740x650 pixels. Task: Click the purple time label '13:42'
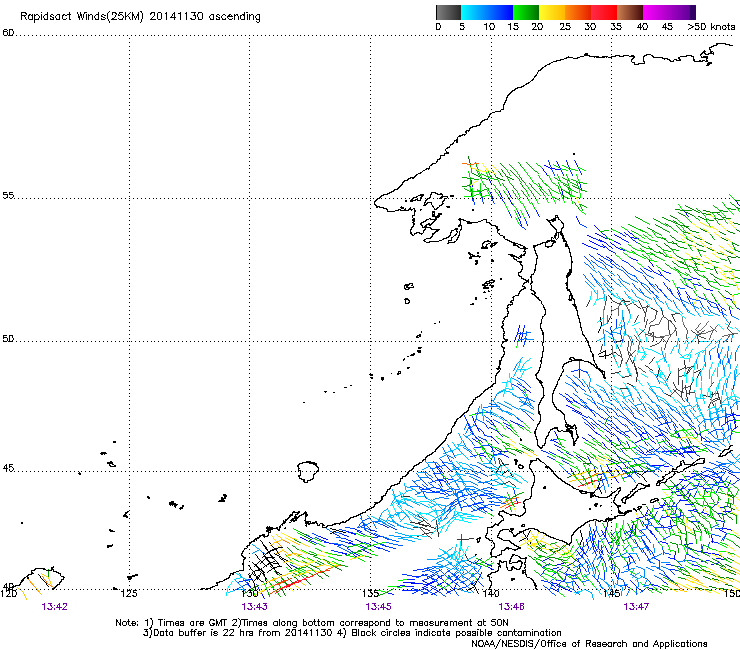54,607
